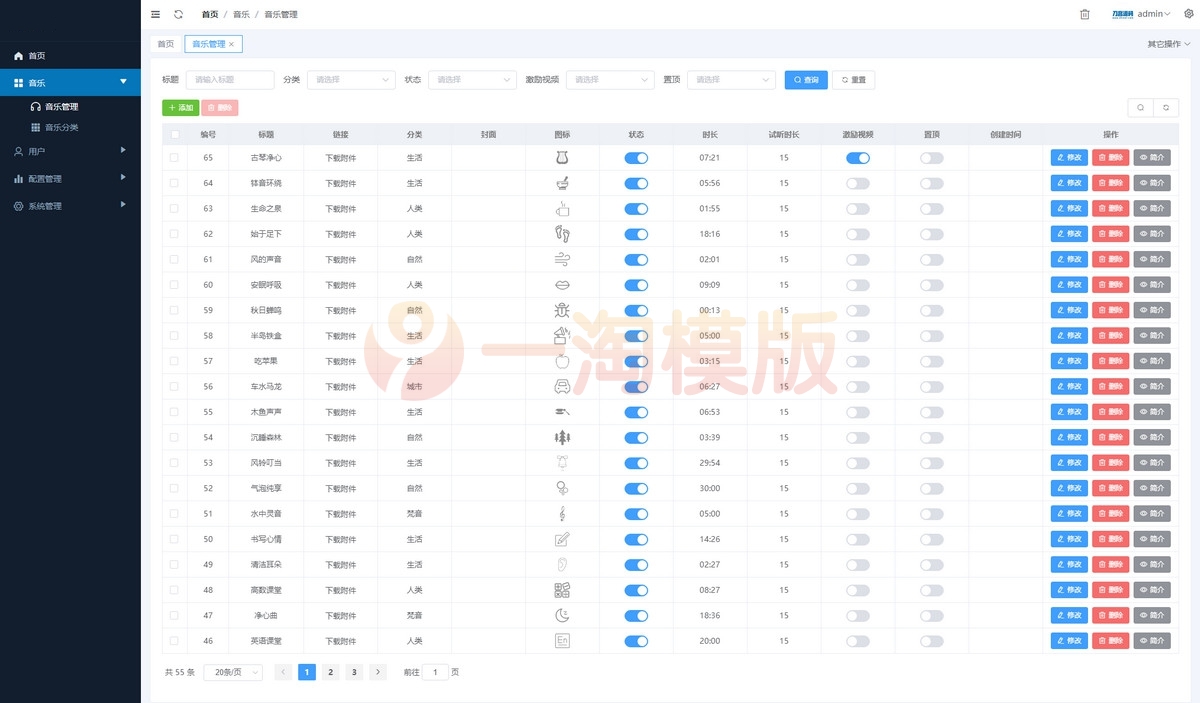
Task: Click the lips icon for 安眠呼吸
Action: [562, 285]
